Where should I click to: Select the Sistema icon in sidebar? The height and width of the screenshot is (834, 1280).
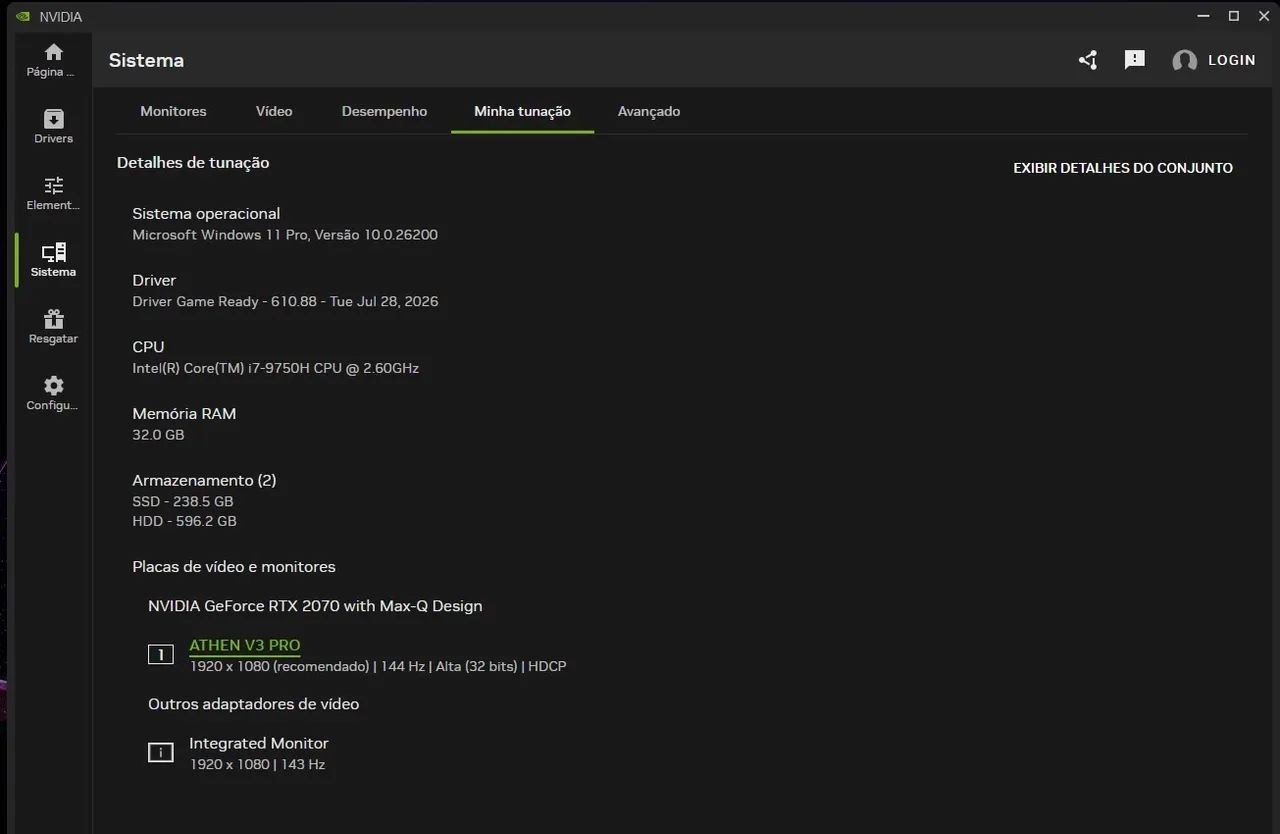(54, 252)
